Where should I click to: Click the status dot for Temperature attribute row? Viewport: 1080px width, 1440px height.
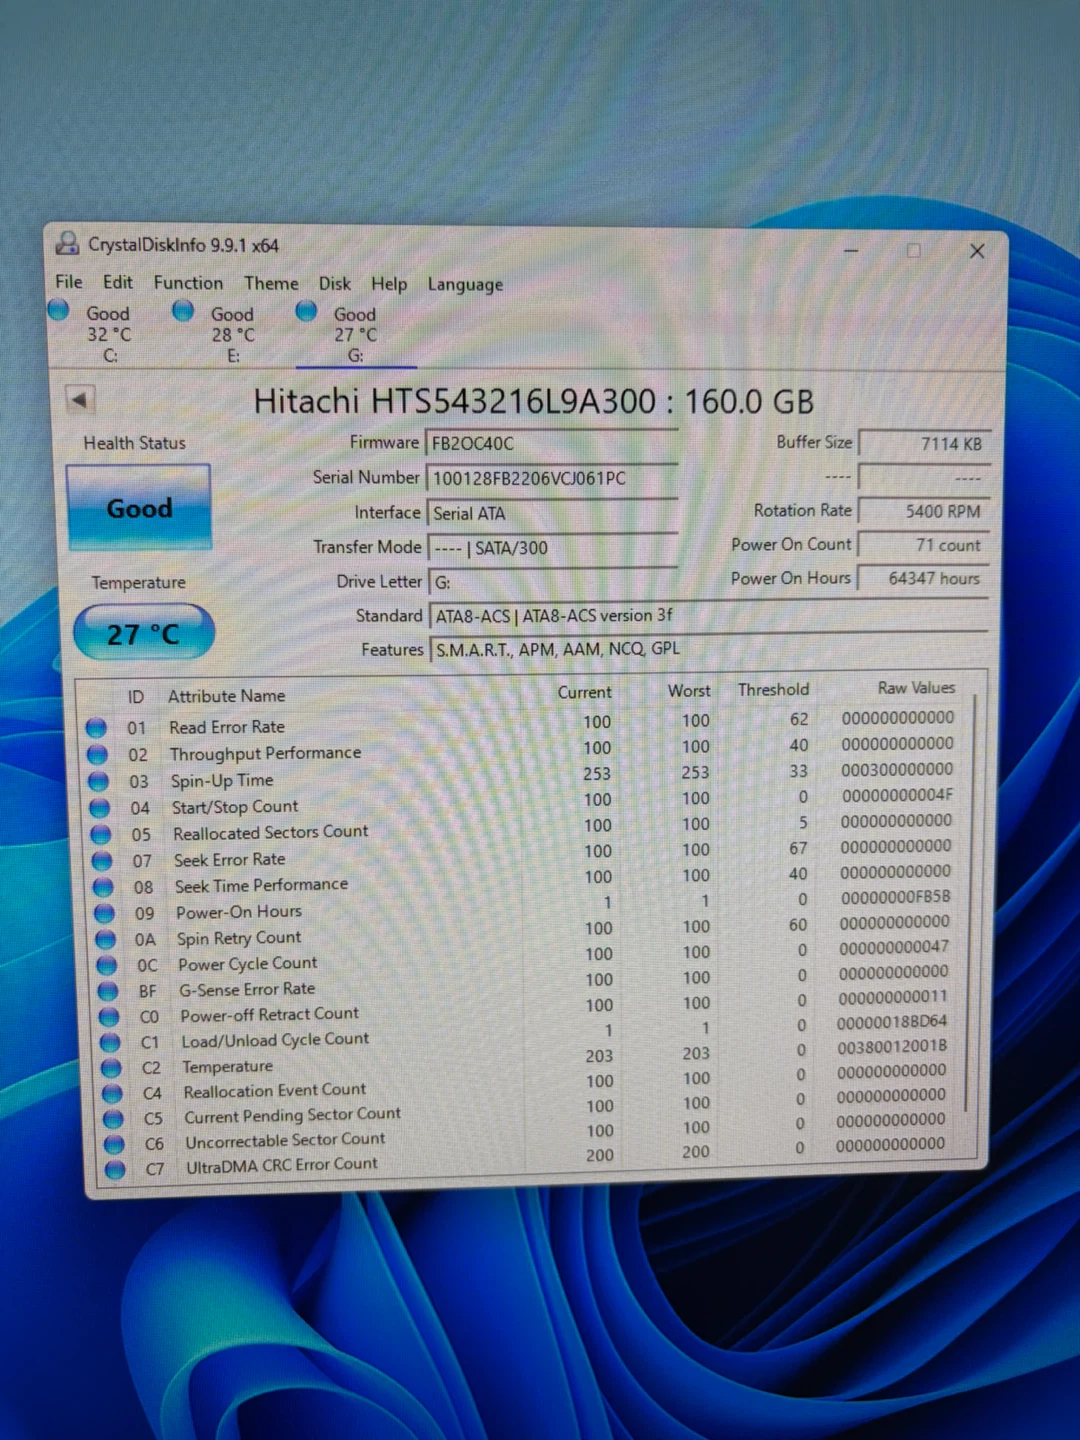tap(111, 1068)
